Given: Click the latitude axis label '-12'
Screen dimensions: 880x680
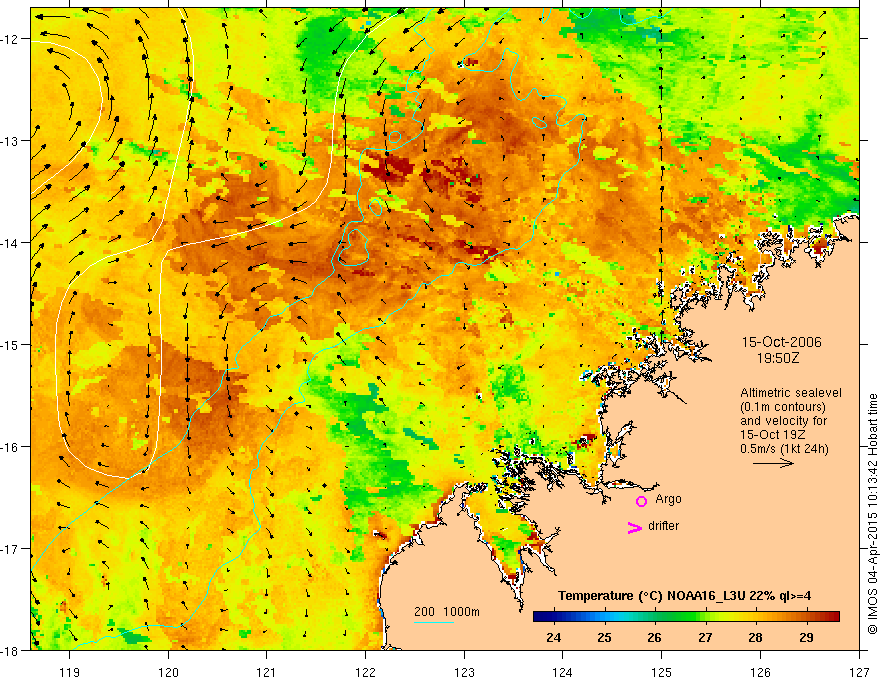Looking at the screenshot, I should [x=10, y=39].
